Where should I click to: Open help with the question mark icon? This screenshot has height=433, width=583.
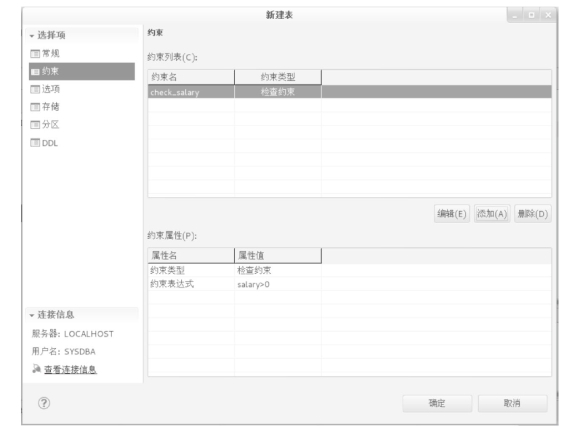coord(44,403)
